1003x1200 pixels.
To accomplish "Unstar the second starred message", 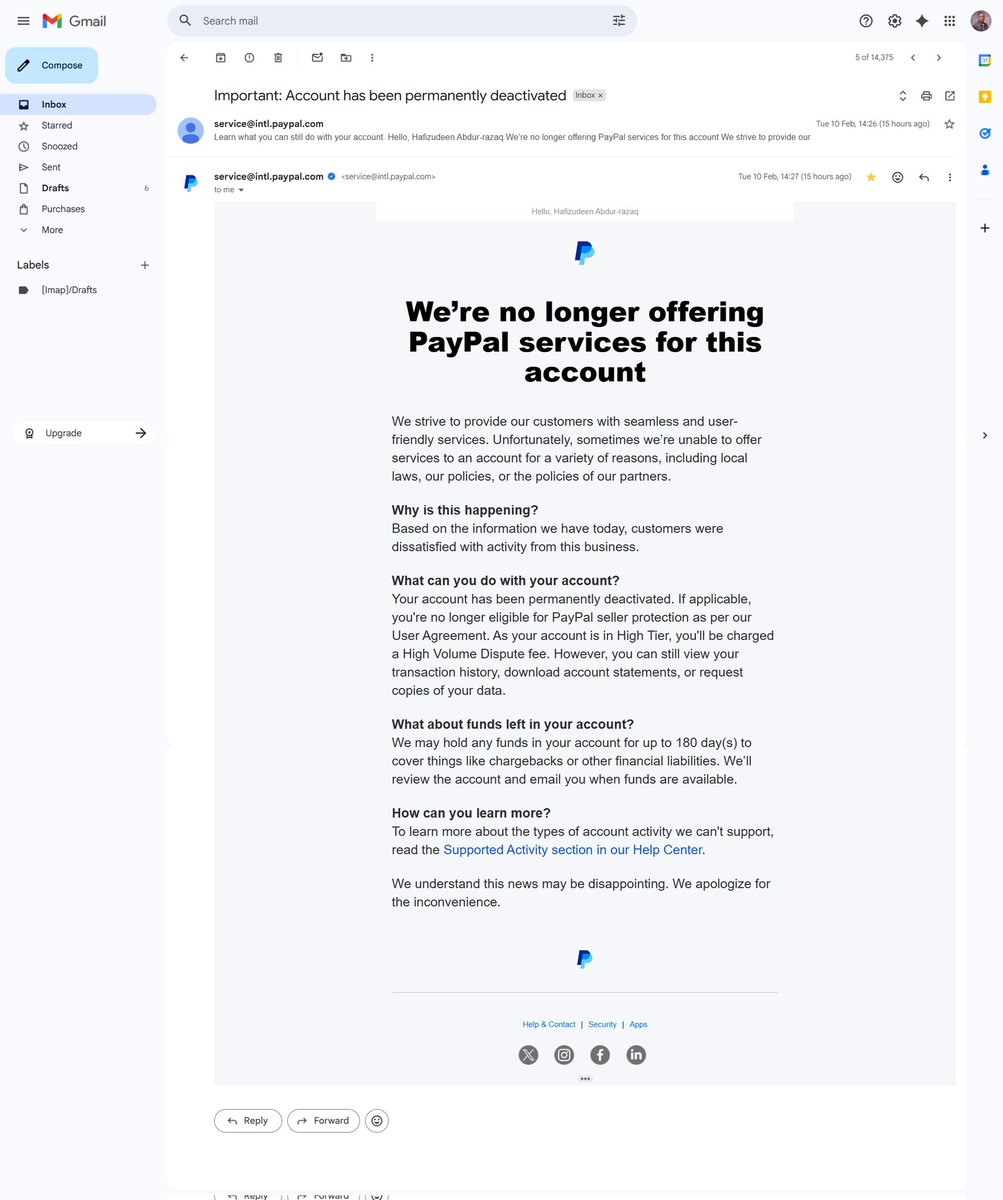I will pyautogui.click(x=871, y=177).
